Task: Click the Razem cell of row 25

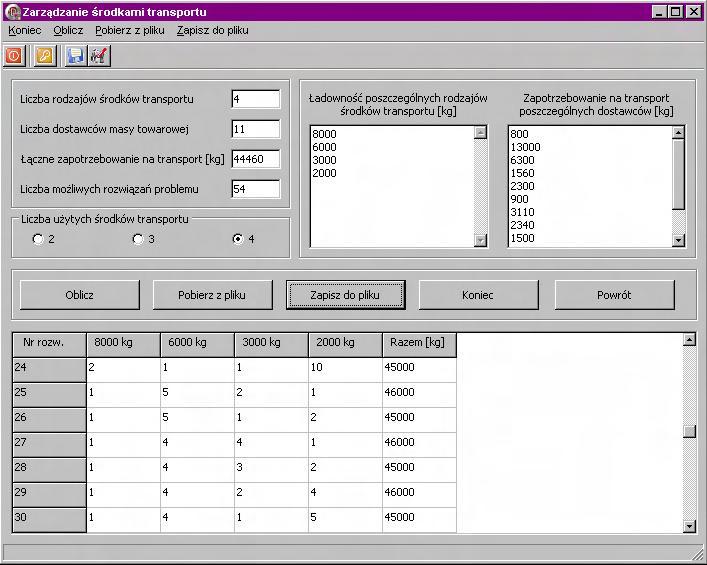Action: 419,395
